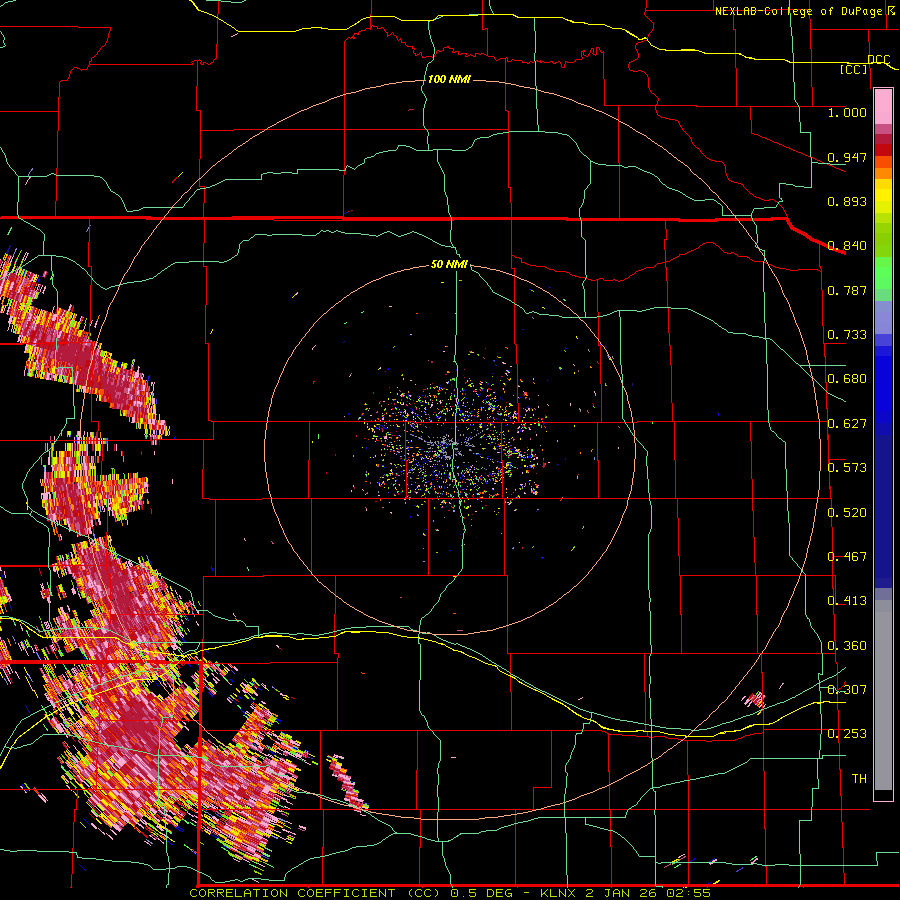This screenshot has height=900, width=900.
Task: Click the 0.893 scale value
Action: click(847, 201)
